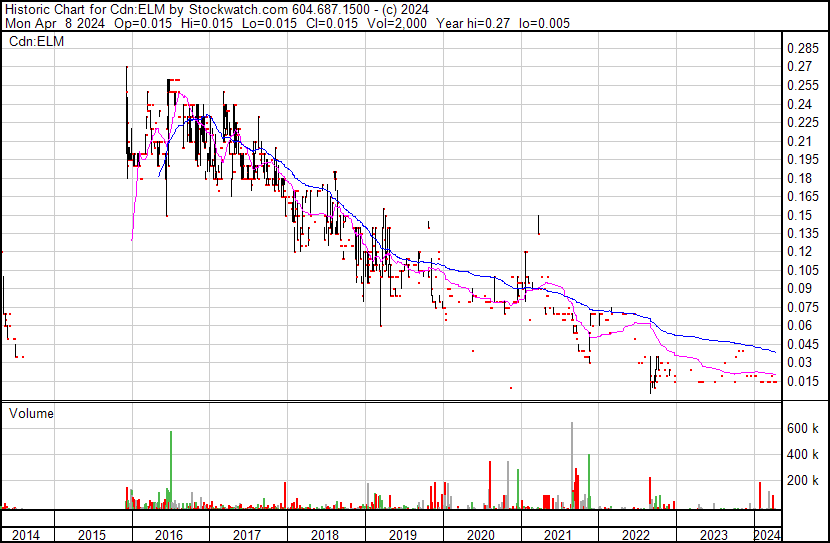
Task: Click the 0.15 price axis label
Action: click(x=799, y=215)
